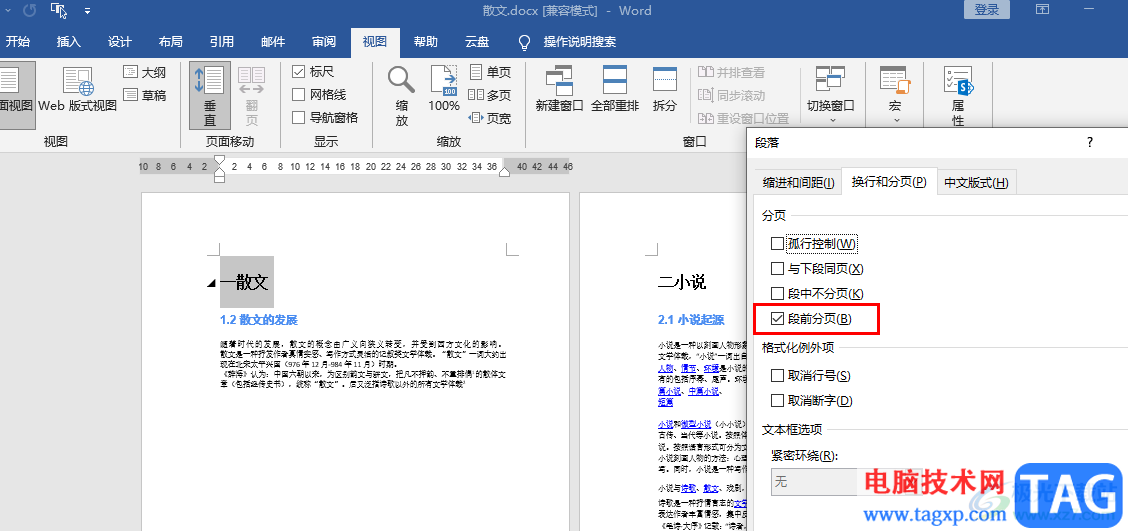The width and height of the screenshot is (1128, 531).
Task: Click the right indent marker on ruler
Action: click(x=505, y=172)
